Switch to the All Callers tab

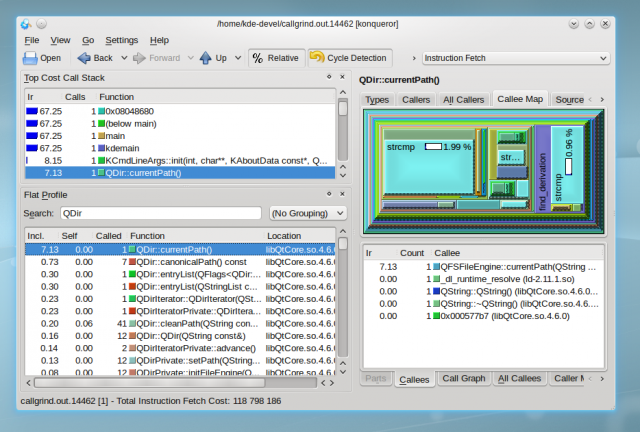click(x=464, y=100)
